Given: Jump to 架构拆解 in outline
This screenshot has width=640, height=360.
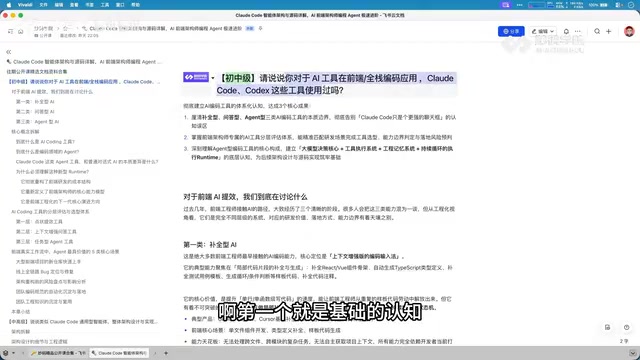Looking at the screenshot, I should click(21, 331).
